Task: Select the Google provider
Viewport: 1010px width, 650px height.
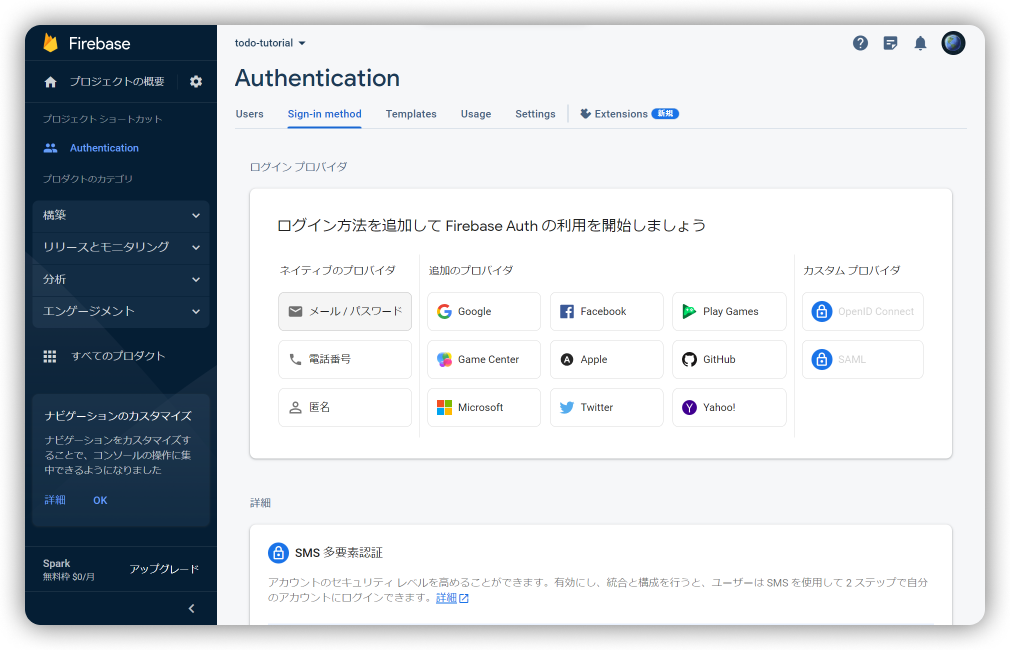Action: coord(484,311)
